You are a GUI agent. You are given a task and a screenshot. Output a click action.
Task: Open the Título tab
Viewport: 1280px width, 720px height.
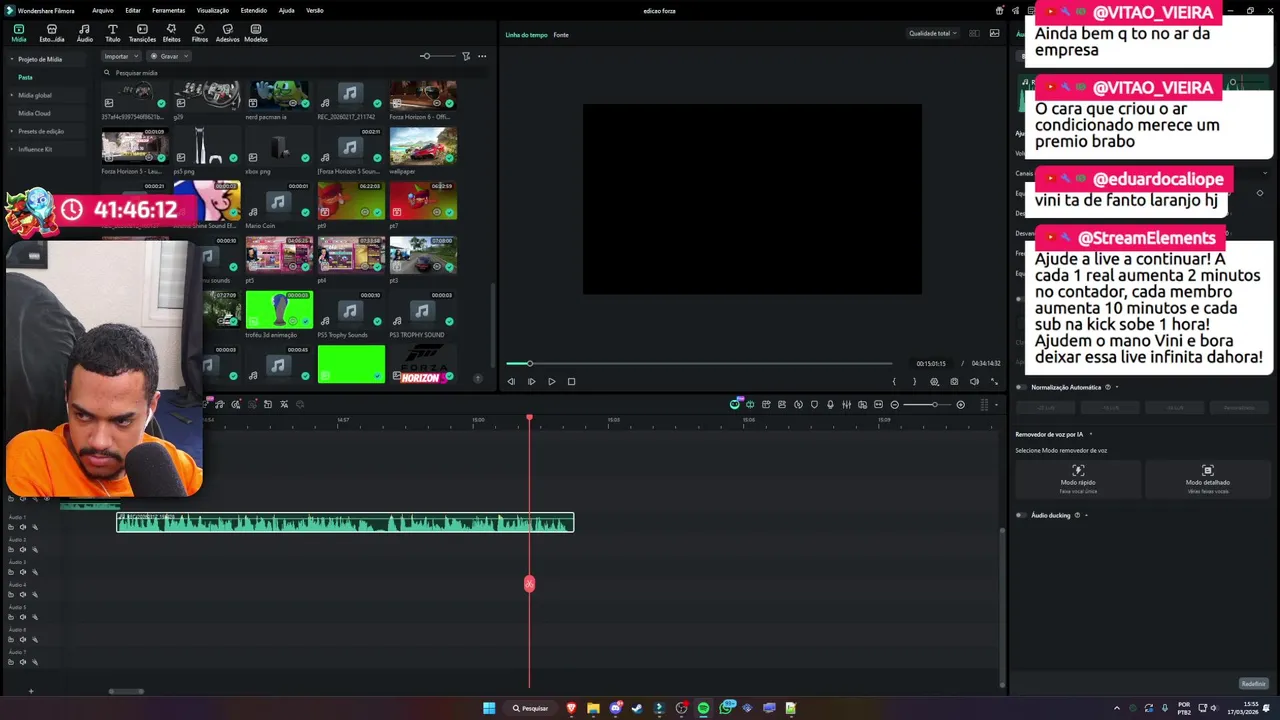(112, 33)
